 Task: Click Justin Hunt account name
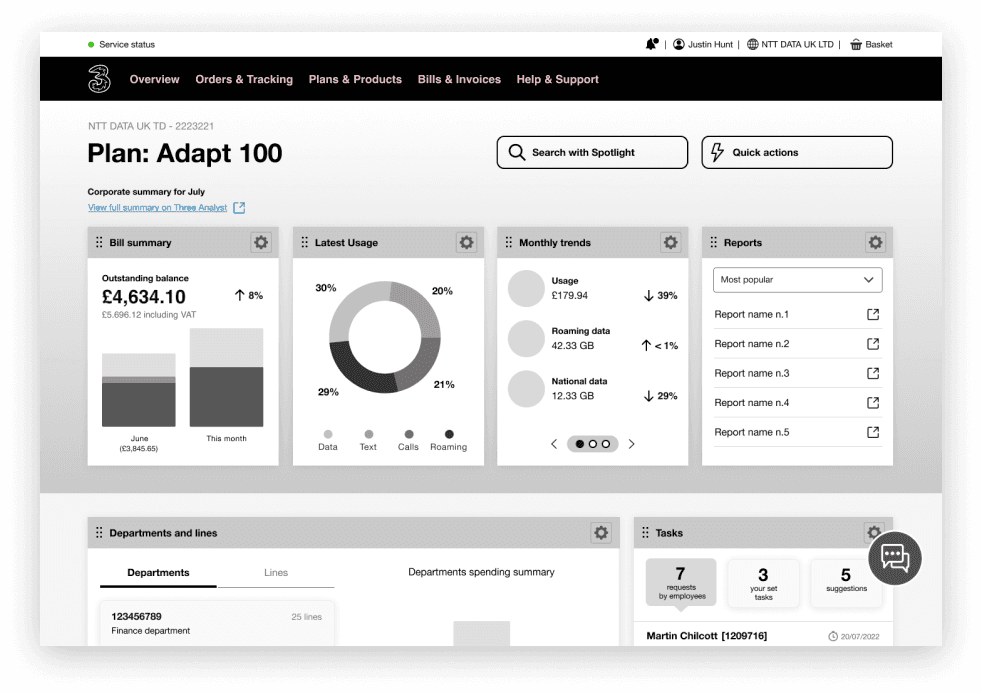point(710,44)
